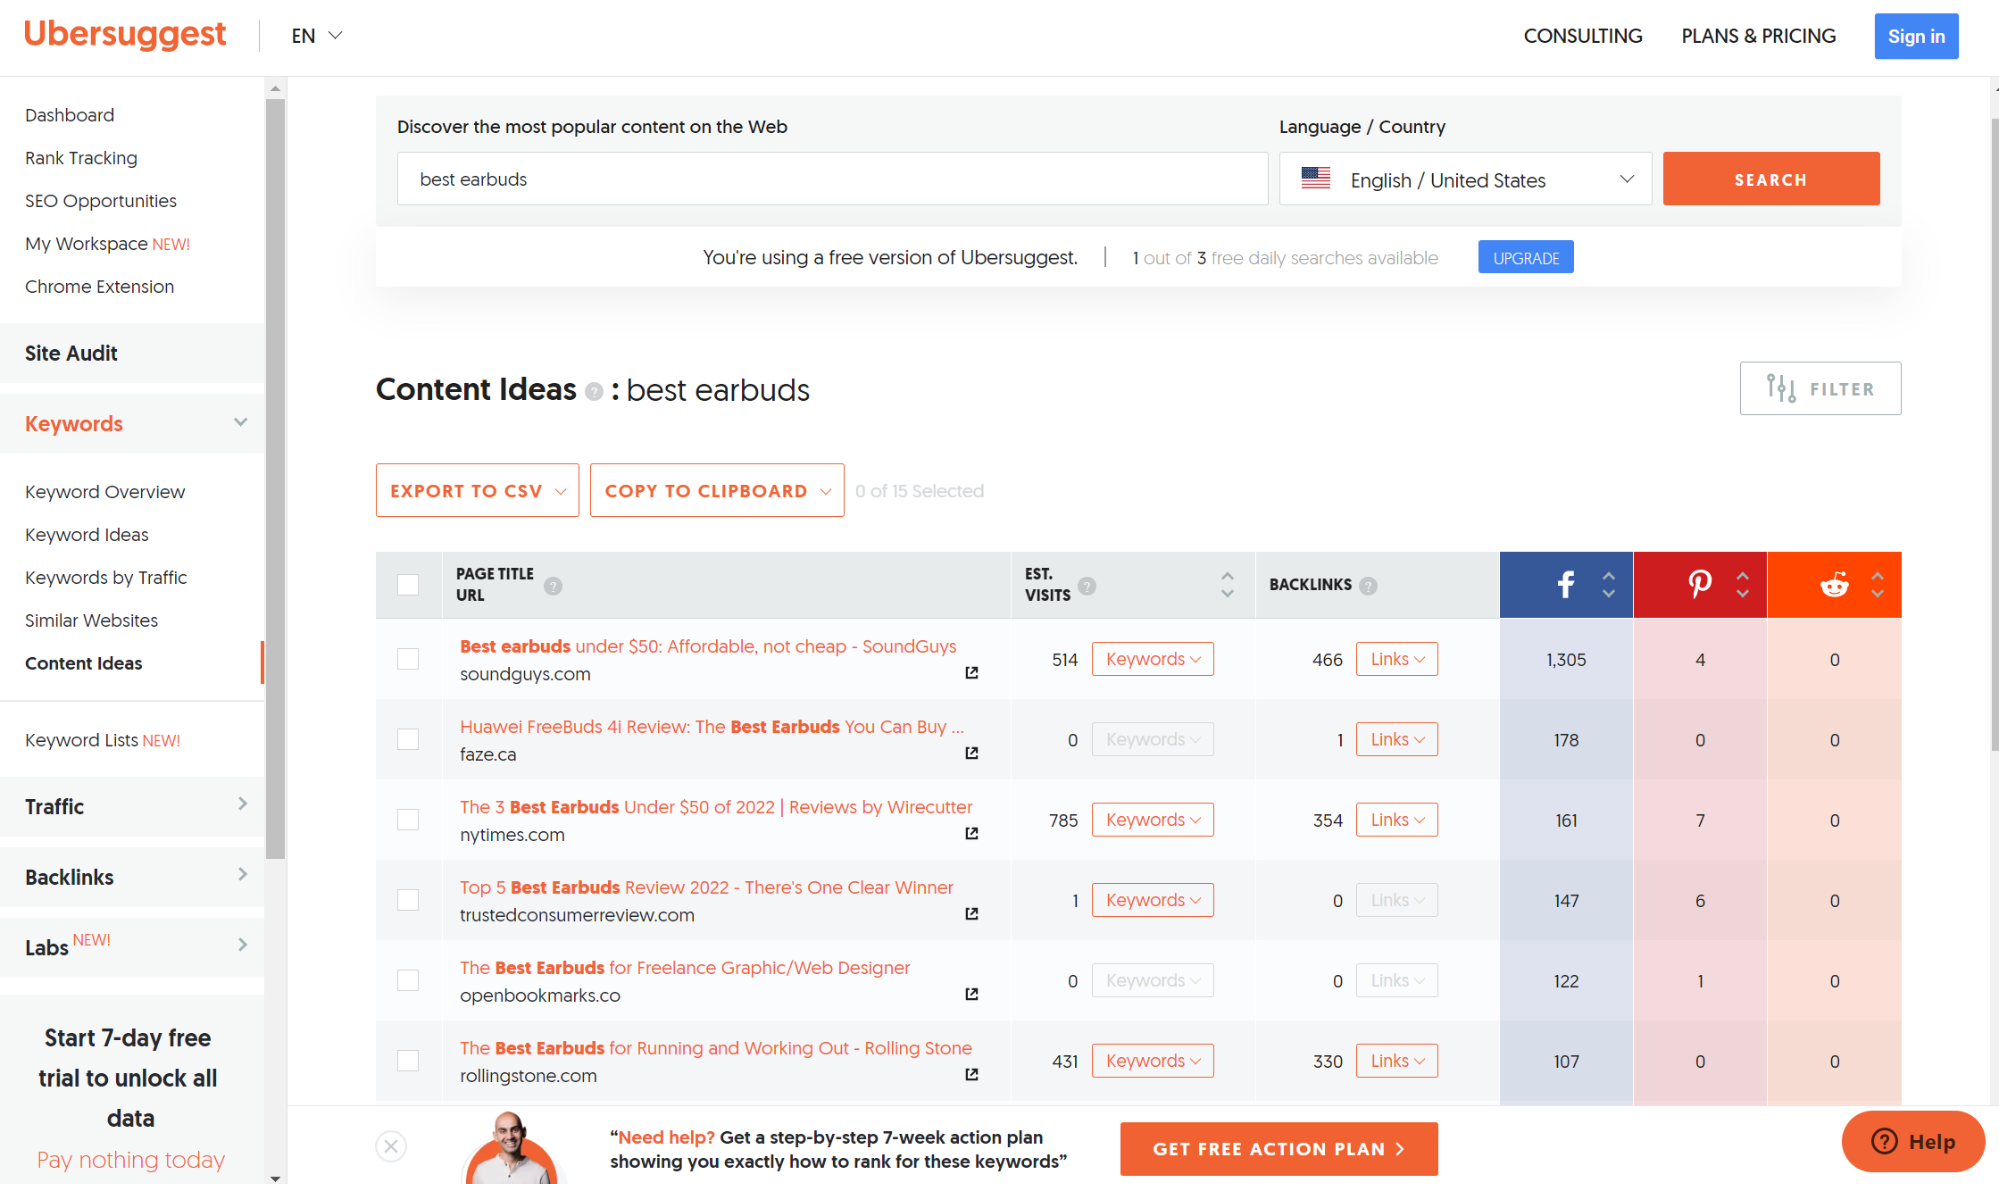Expand Keywords dropdown for the SoundGuys row
Screen dimensions: 1999x1184
[1152, 659]
